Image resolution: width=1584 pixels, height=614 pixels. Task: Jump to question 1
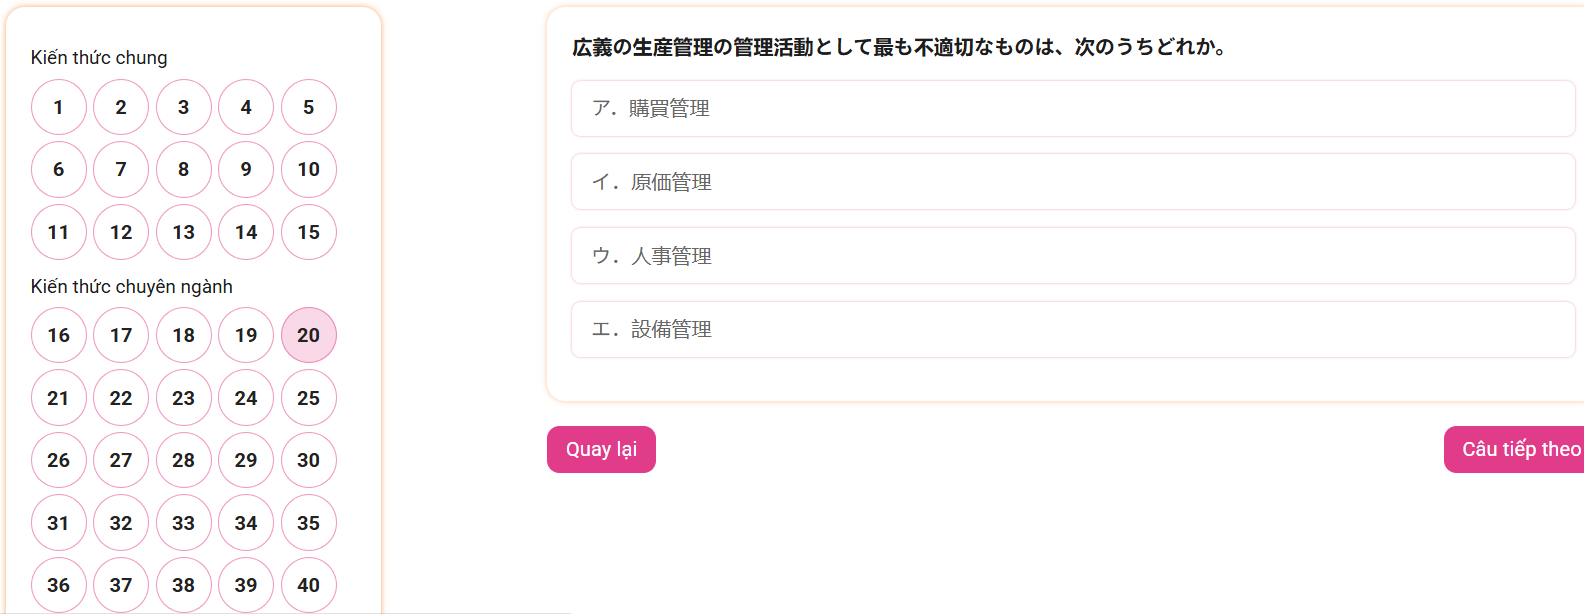point(59,107)
